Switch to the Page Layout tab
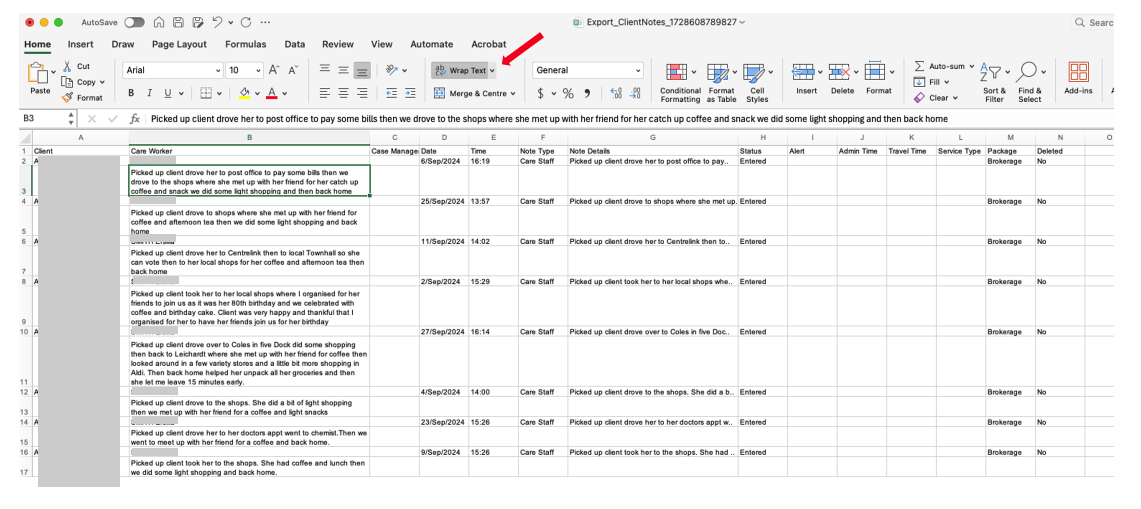 point(179,45)
